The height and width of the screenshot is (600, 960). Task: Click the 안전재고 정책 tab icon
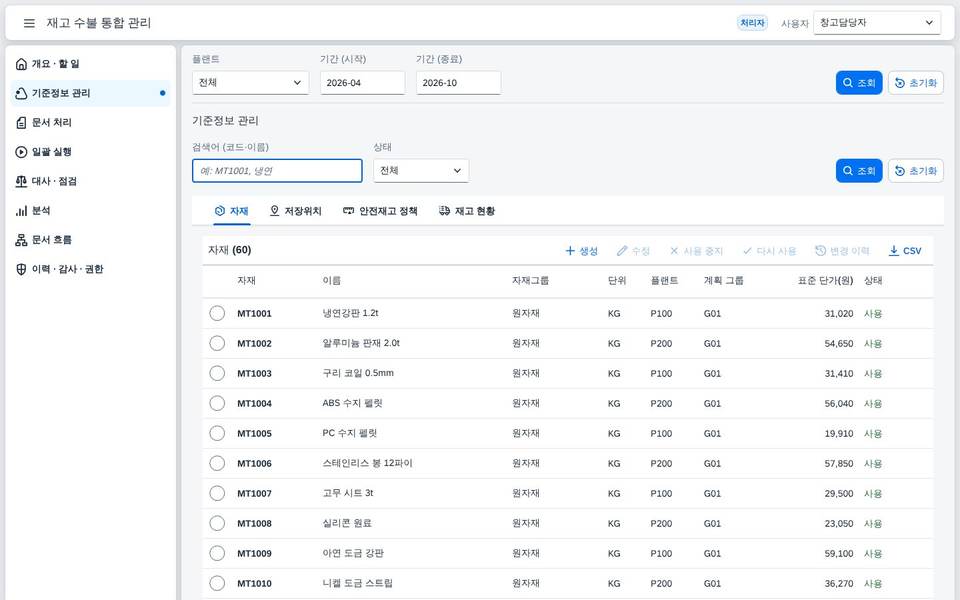click(x=348, y=211)
